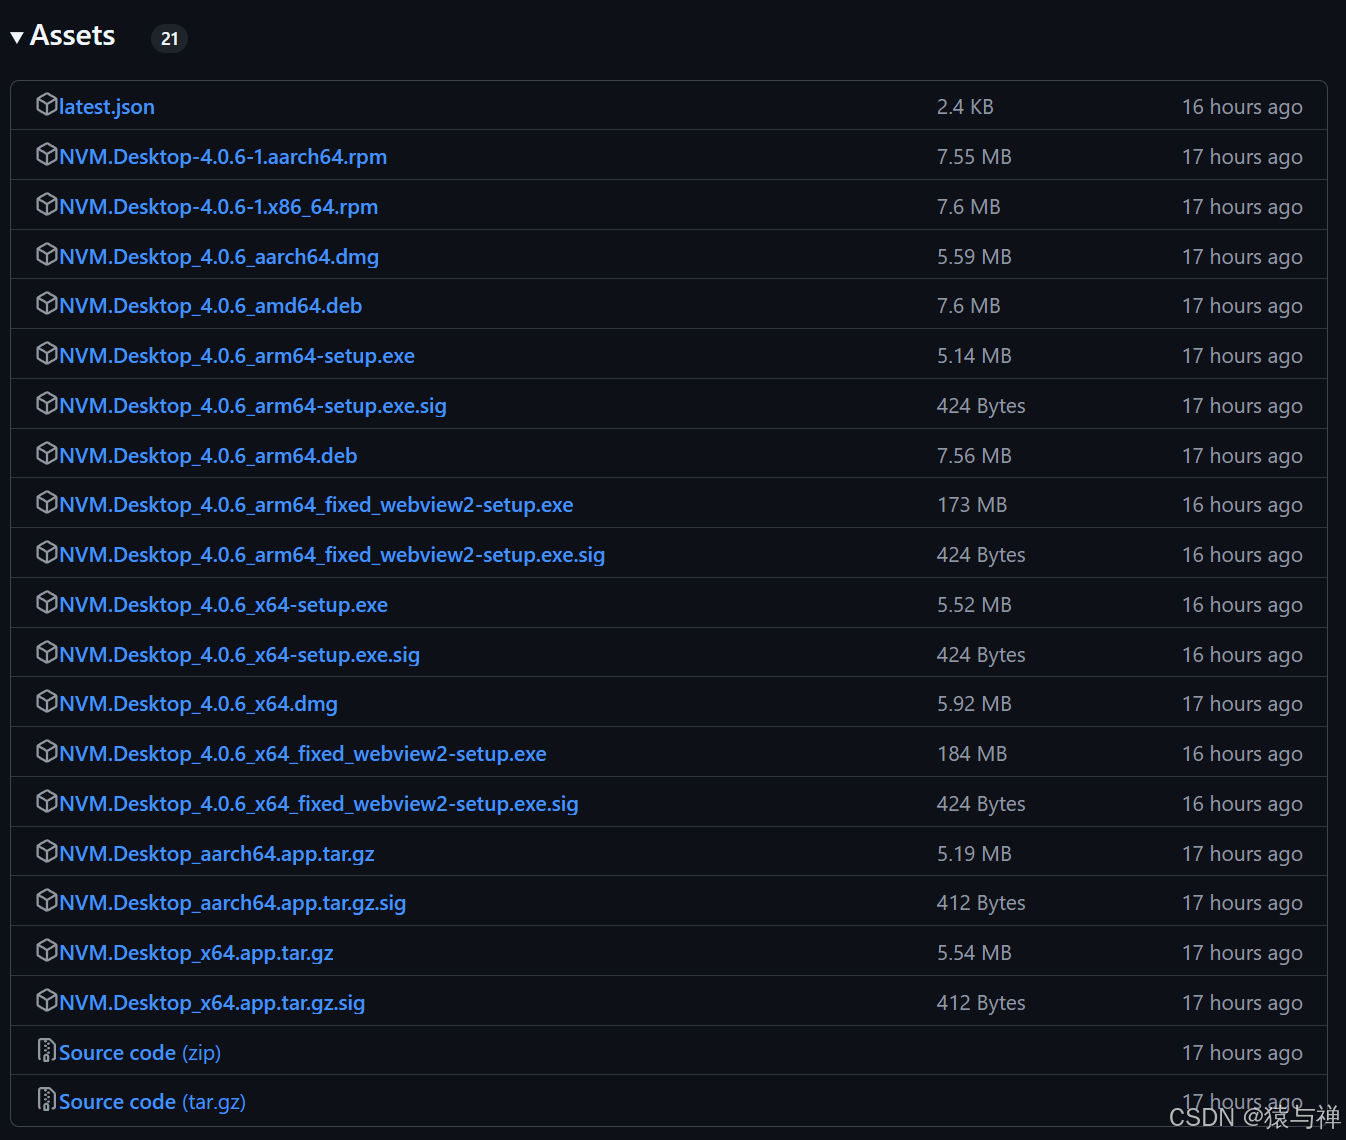Collapse the Assets section triangle
Screen dimensions: 1346x1140
point(17,38)
